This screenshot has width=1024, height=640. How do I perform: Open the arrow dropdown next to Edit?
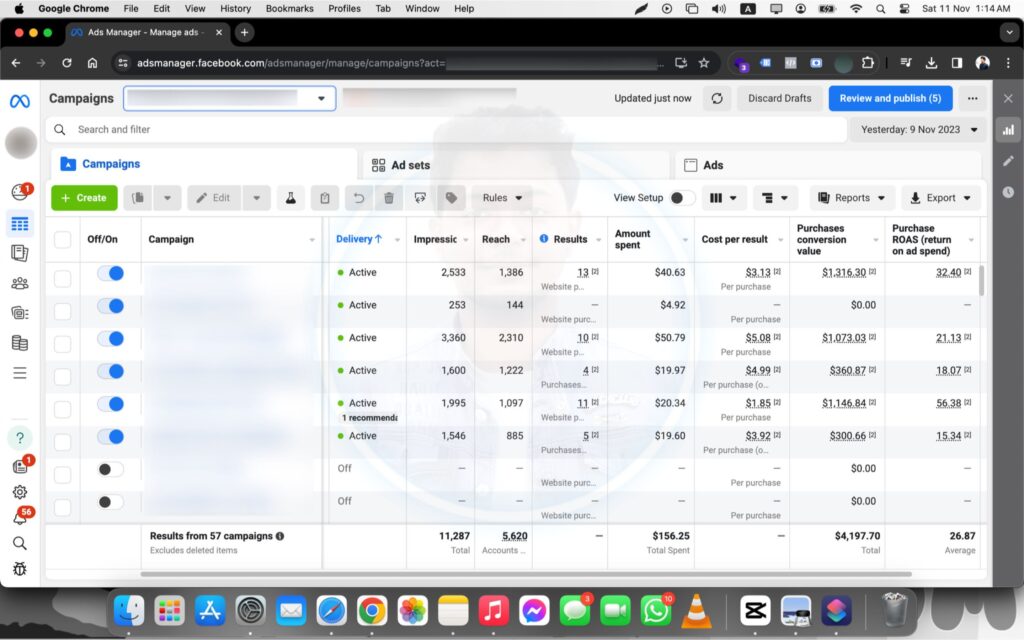(x=257, y=198)
